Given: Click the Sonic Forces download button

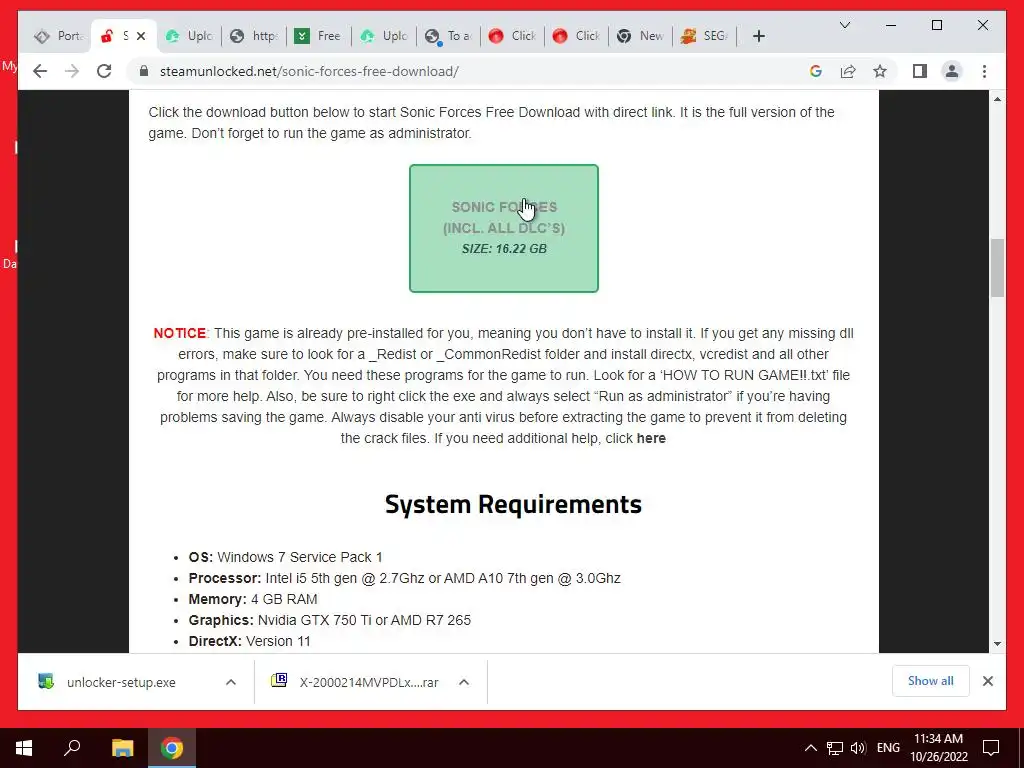Looking at the screenshot, I should coord(504,228).
